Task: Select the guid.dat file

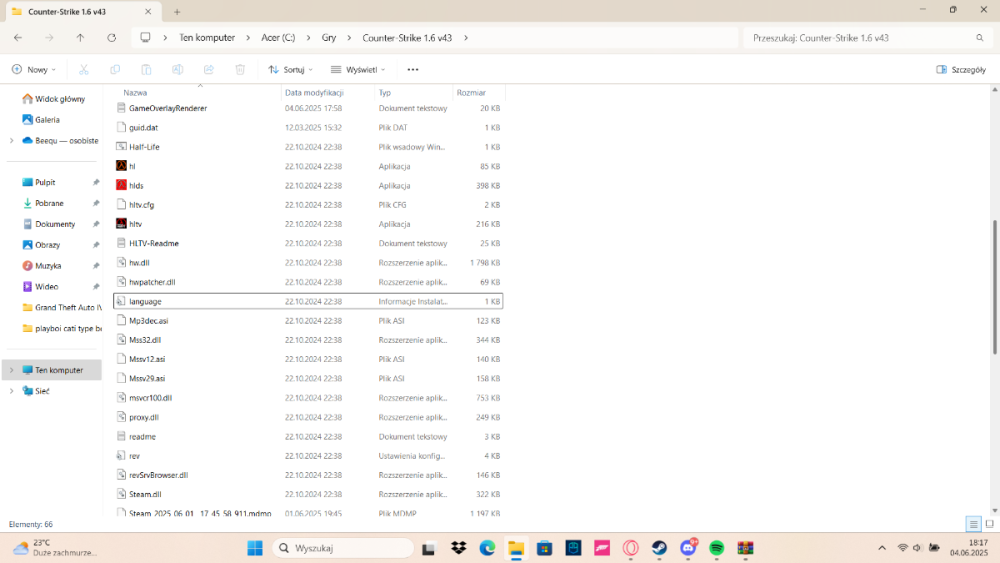Action: 143,128
